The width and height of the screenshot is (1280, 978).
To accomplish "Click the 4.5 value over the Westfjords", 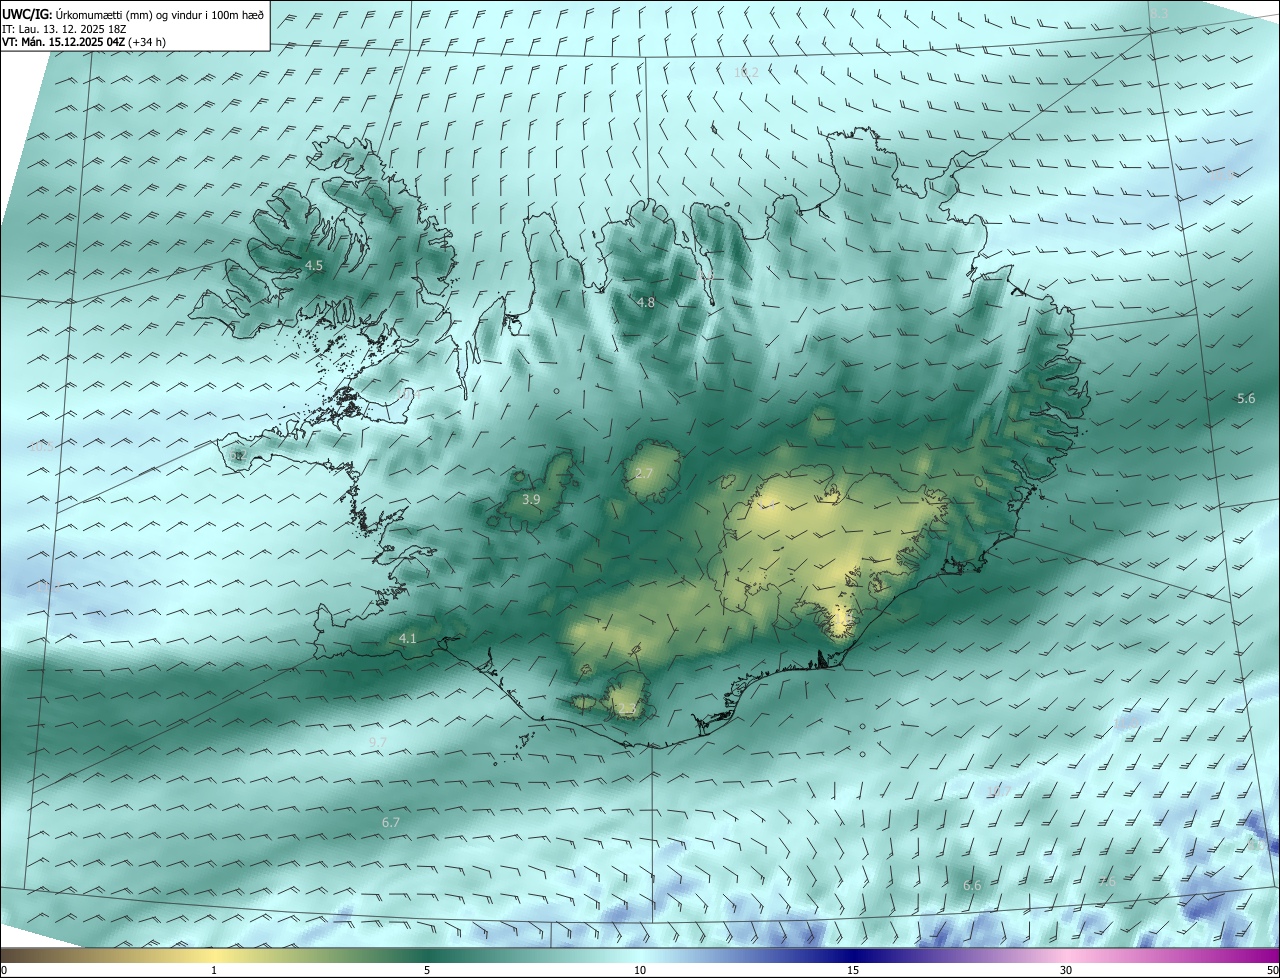I will pos(314,266).
